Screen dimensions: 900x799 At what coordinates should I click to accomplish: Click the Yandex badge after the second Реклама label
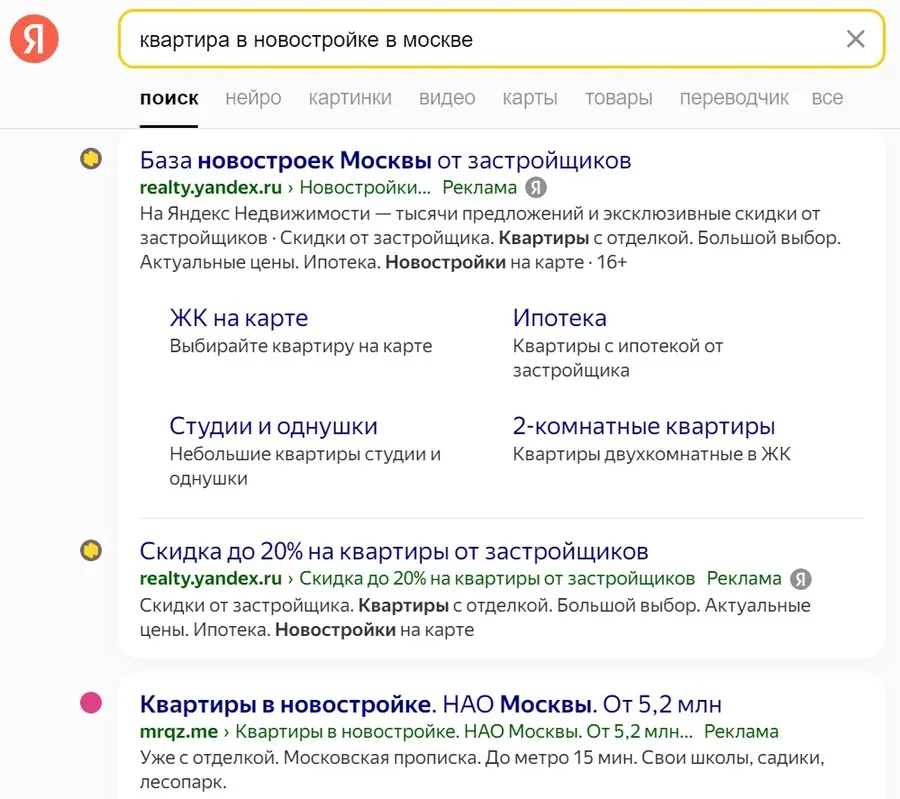[x=803, y=579]
